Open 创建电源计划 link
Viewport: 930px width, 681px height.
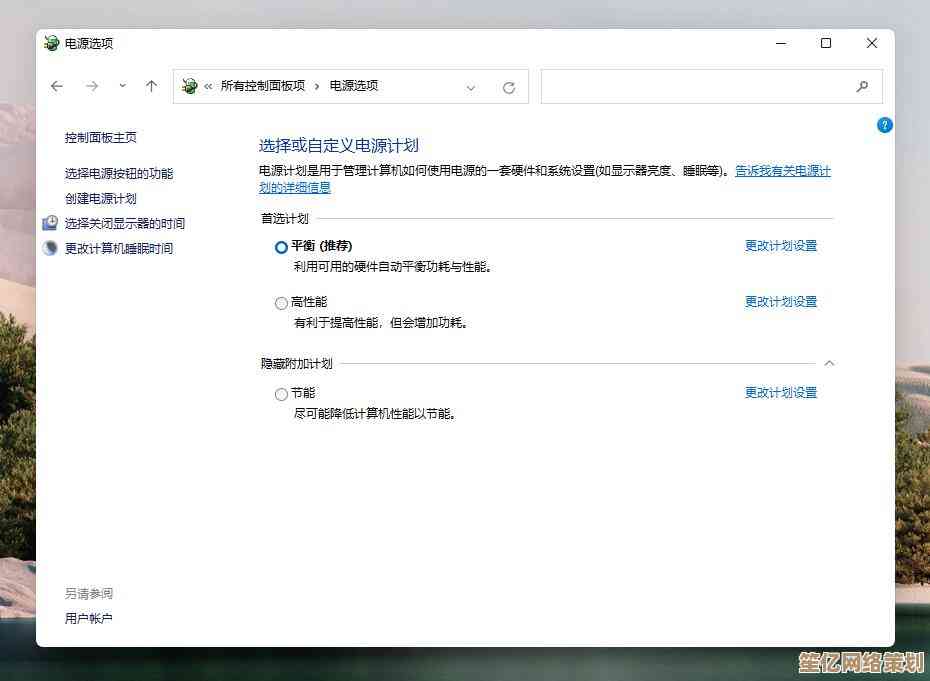coord(101,199)
